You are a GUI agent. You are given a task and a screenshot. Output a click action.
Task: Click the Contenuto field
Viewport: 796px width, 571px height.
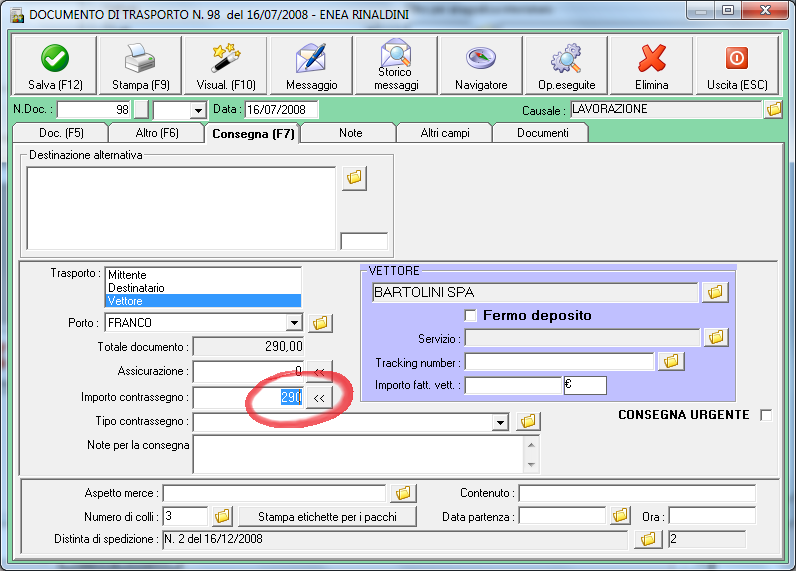pos(637,493)
